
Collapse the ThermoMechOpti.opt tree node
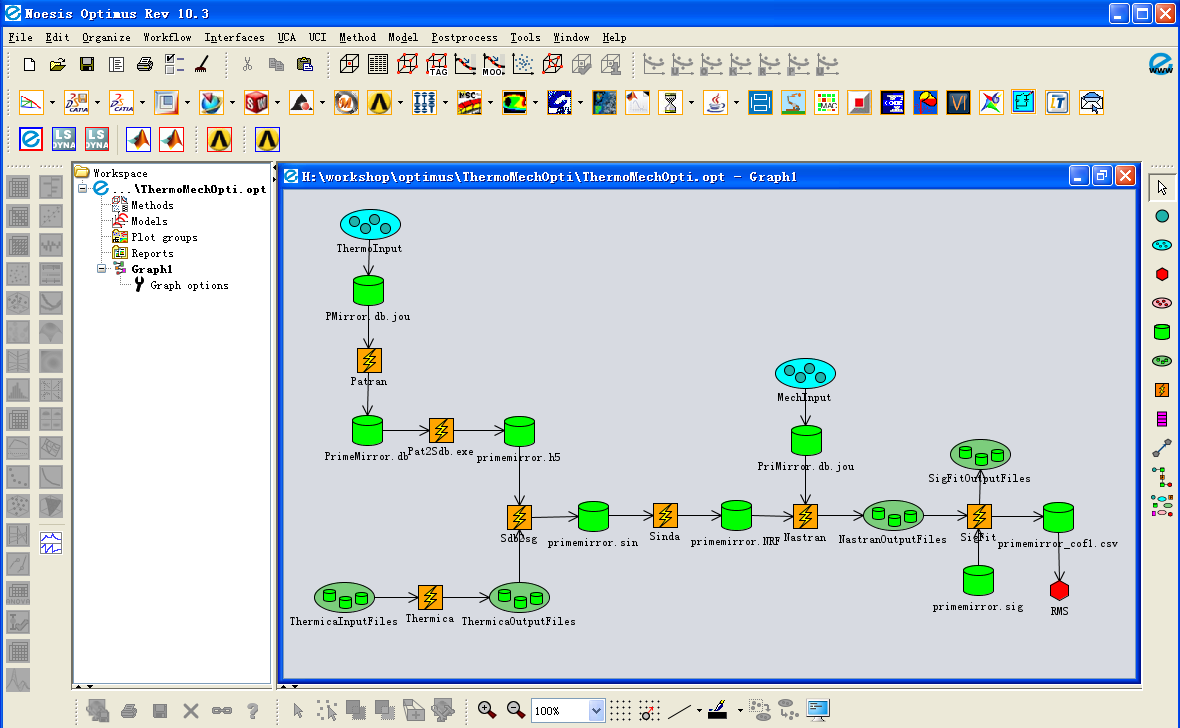(83, 189)
